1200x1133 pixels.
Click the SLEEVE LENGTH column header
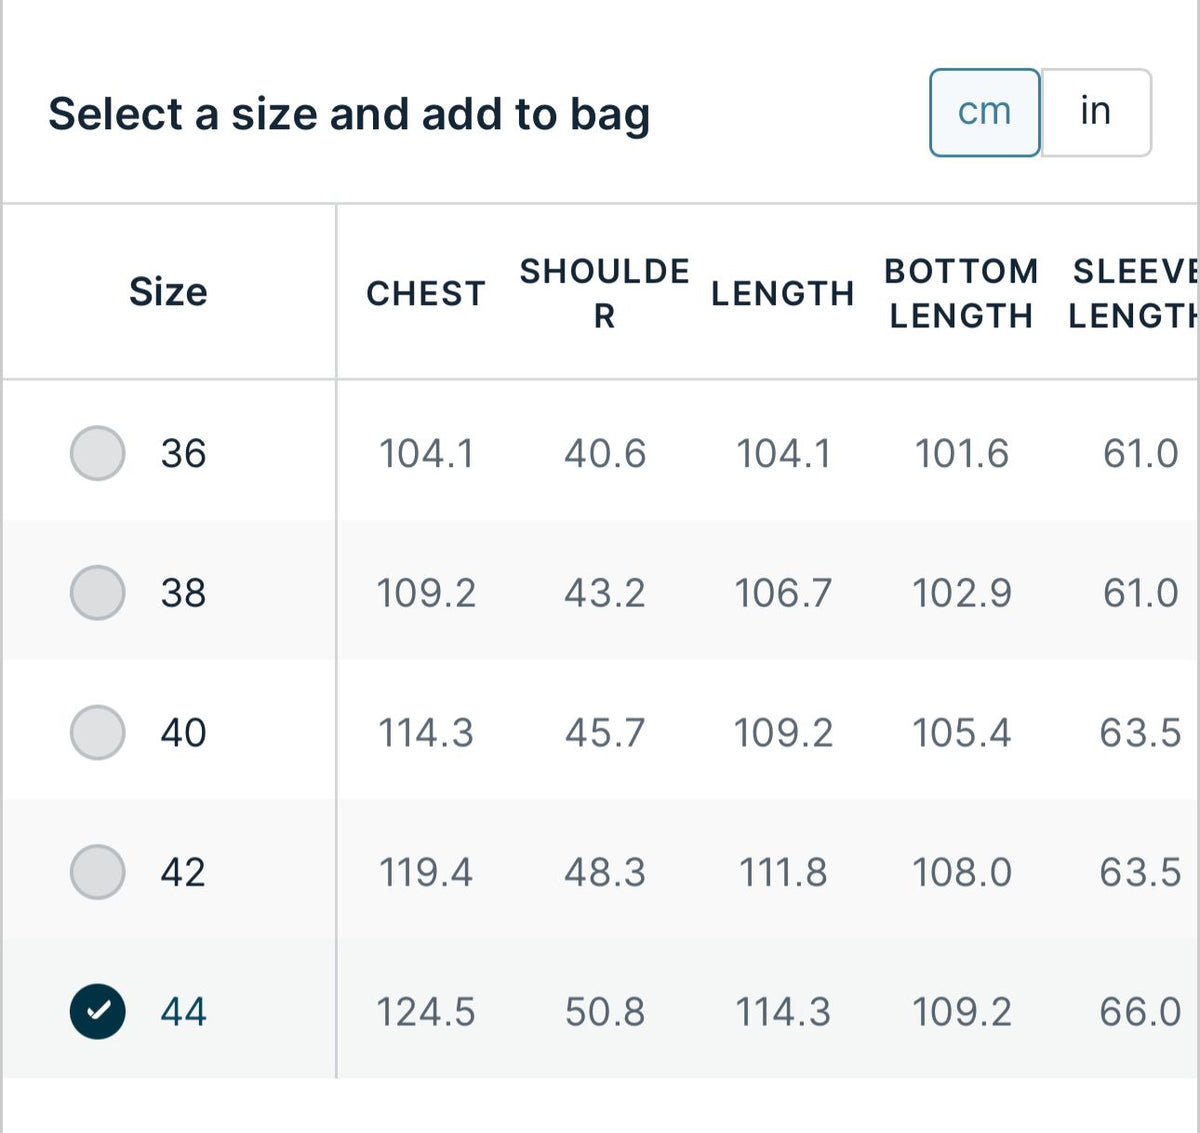[x=1133, y=293]
